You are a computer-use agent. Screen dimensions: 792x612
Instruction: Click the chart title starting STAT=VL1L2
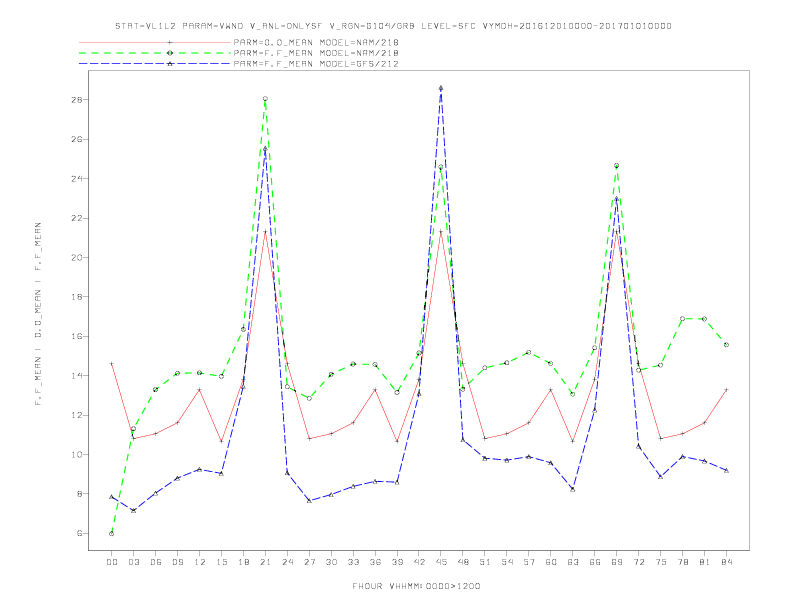[393, 26]
